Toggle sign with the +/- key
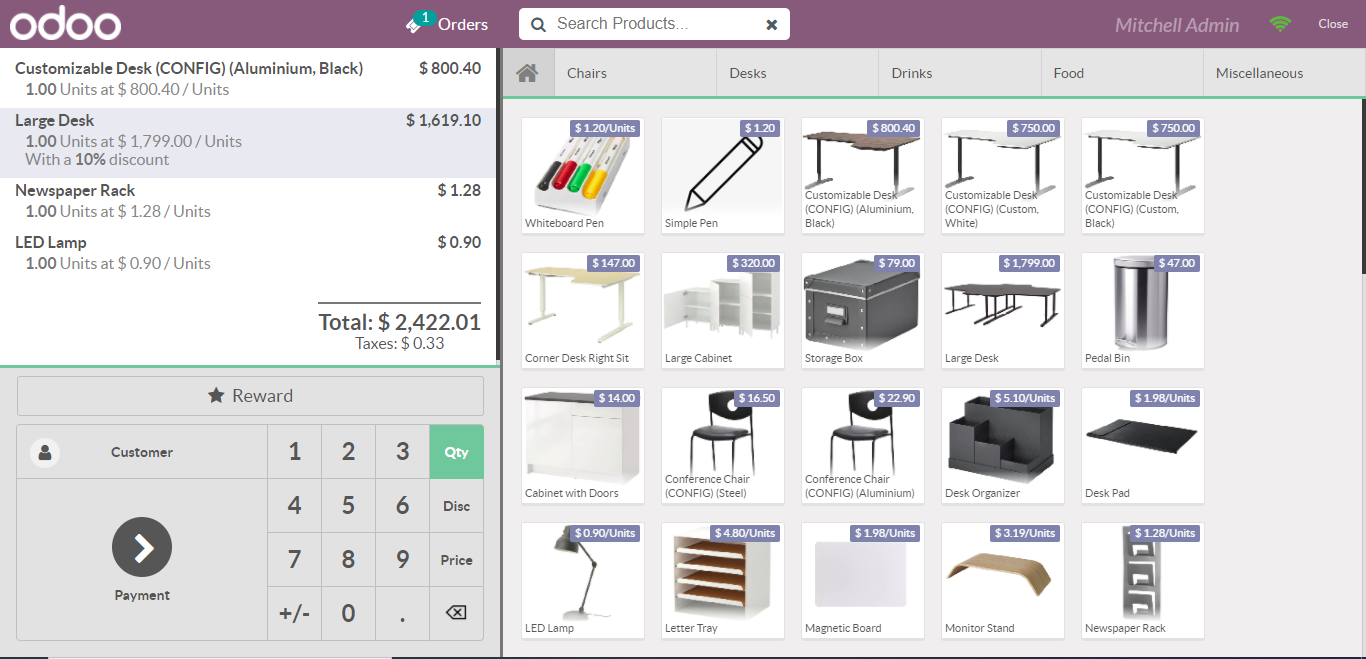This screenshot has width=1366, height=659. (294, 613)
